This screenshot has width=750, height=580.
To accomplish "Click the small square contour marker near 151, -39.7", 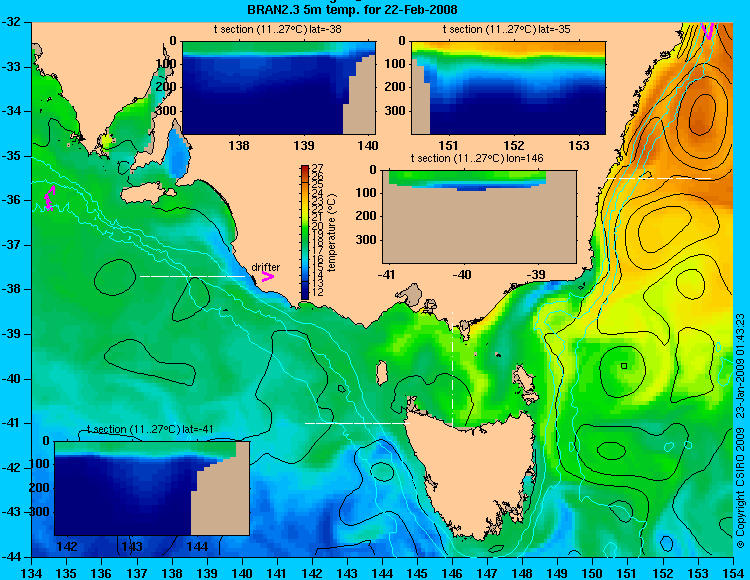I will [x=624, y=366].
